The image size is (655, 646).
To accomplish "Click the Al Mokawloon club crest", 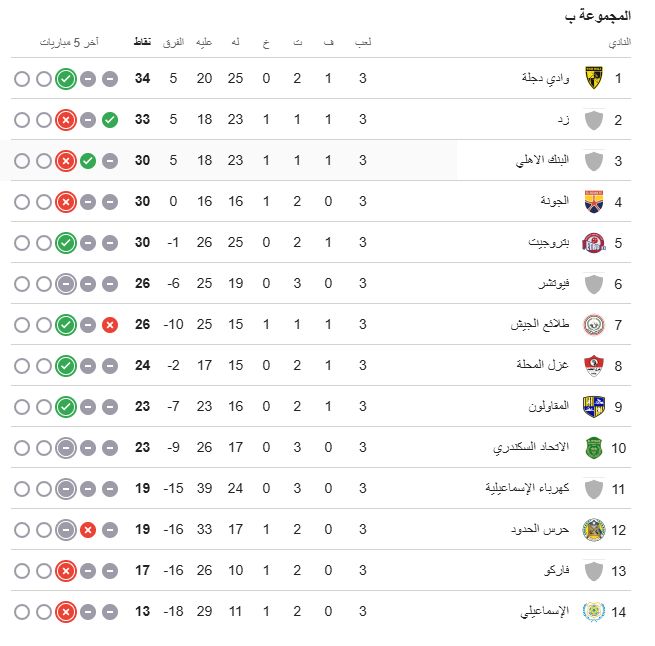I will point(594,406).
